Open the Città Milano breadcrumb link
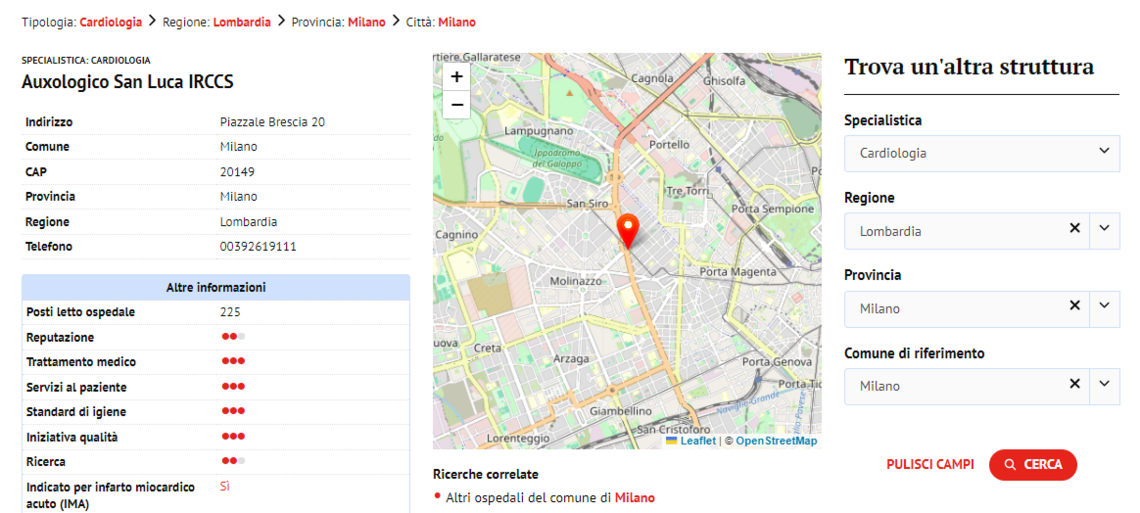Viewport: 1140px width, 513px height. [457, 22]
